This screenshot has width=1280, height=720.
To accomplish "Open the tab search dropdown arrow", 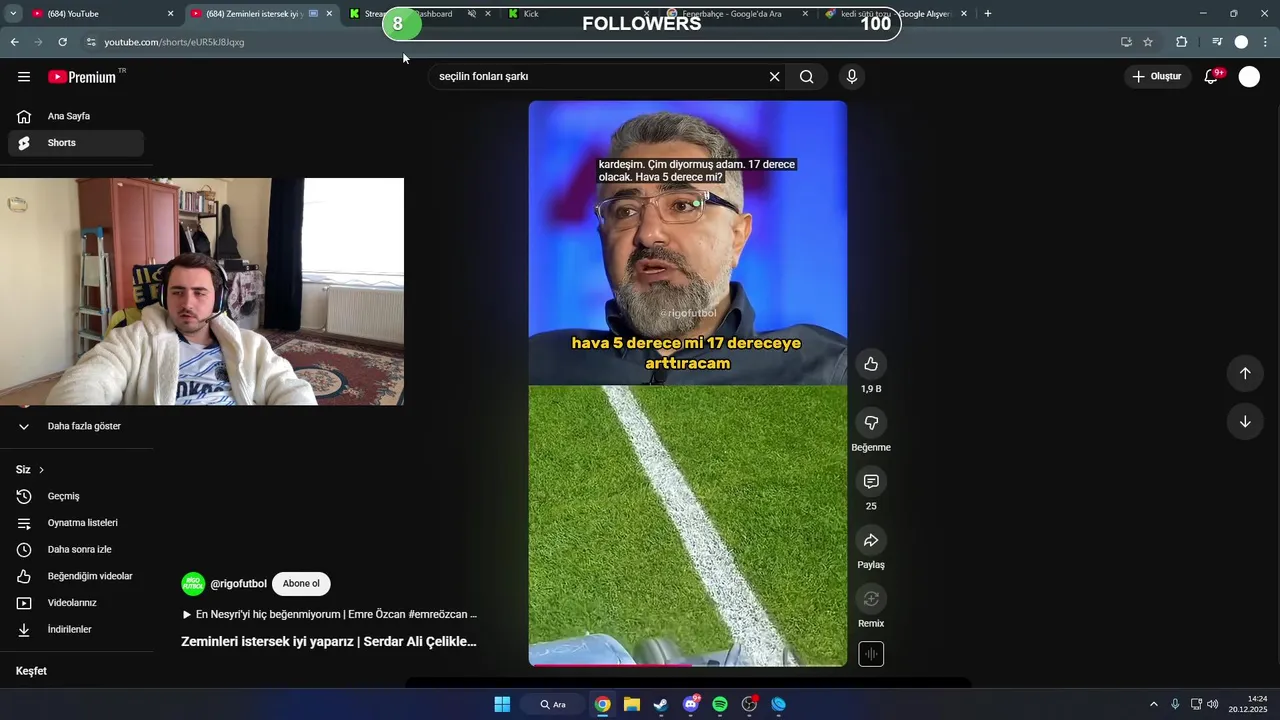I will [x=13, y=14].
